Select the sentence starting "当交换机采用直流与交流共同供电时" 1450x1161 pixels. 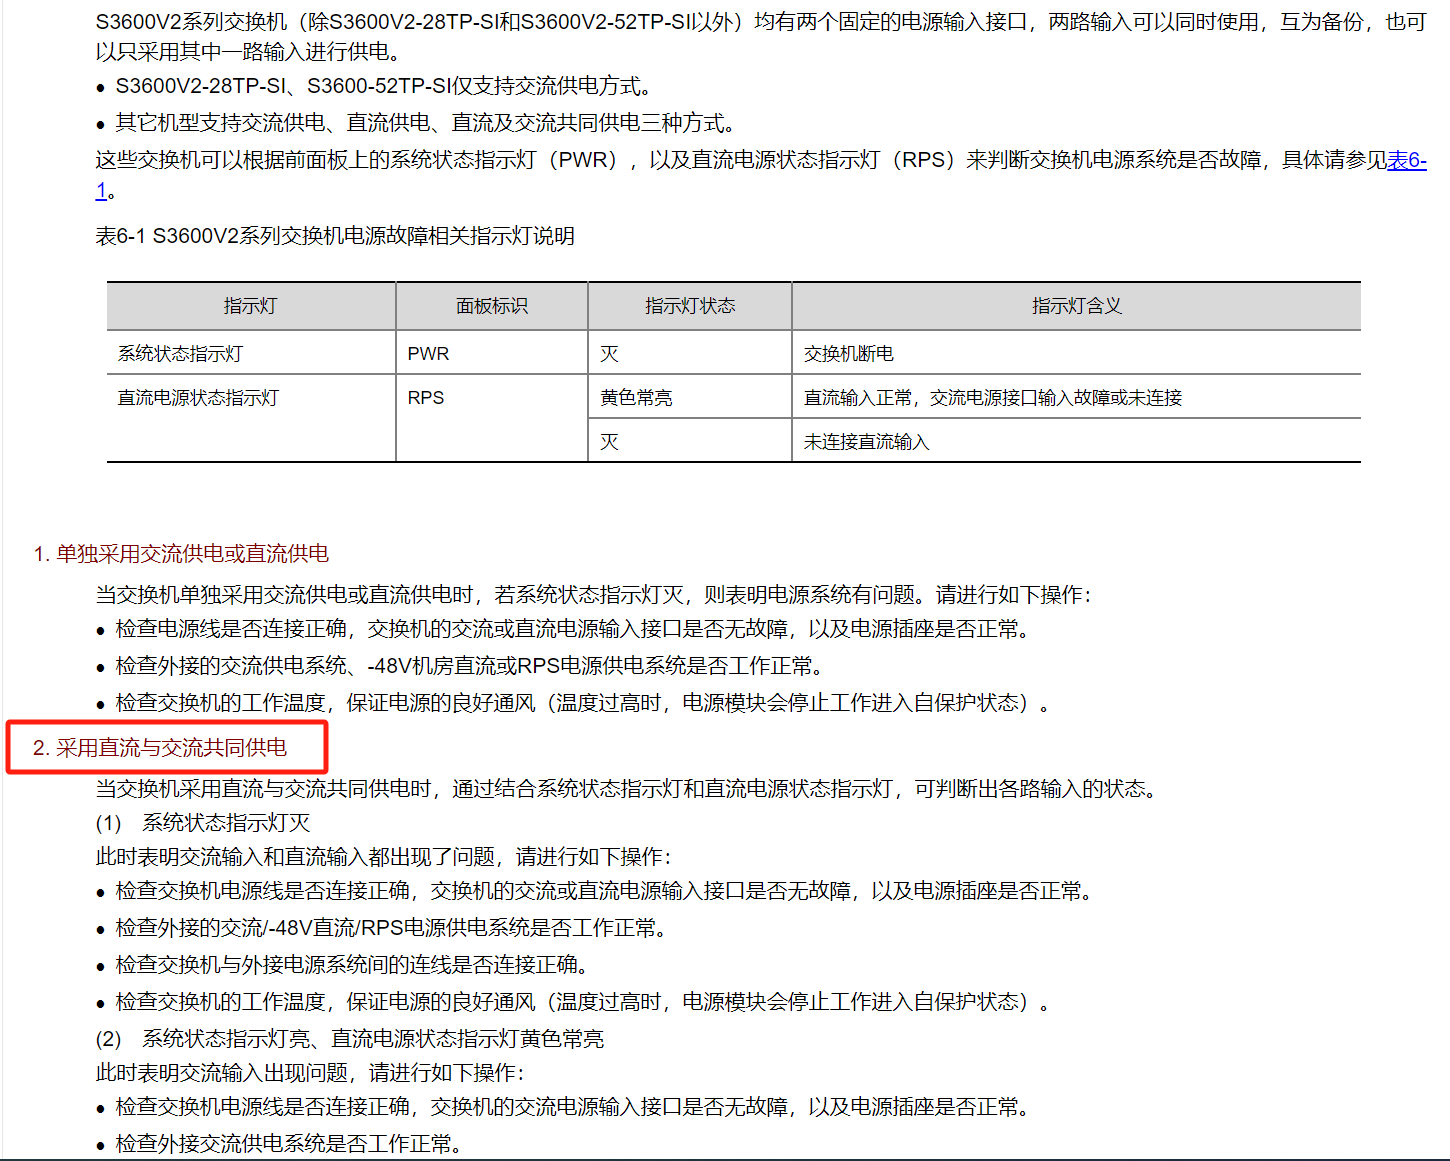pos(627,789)
